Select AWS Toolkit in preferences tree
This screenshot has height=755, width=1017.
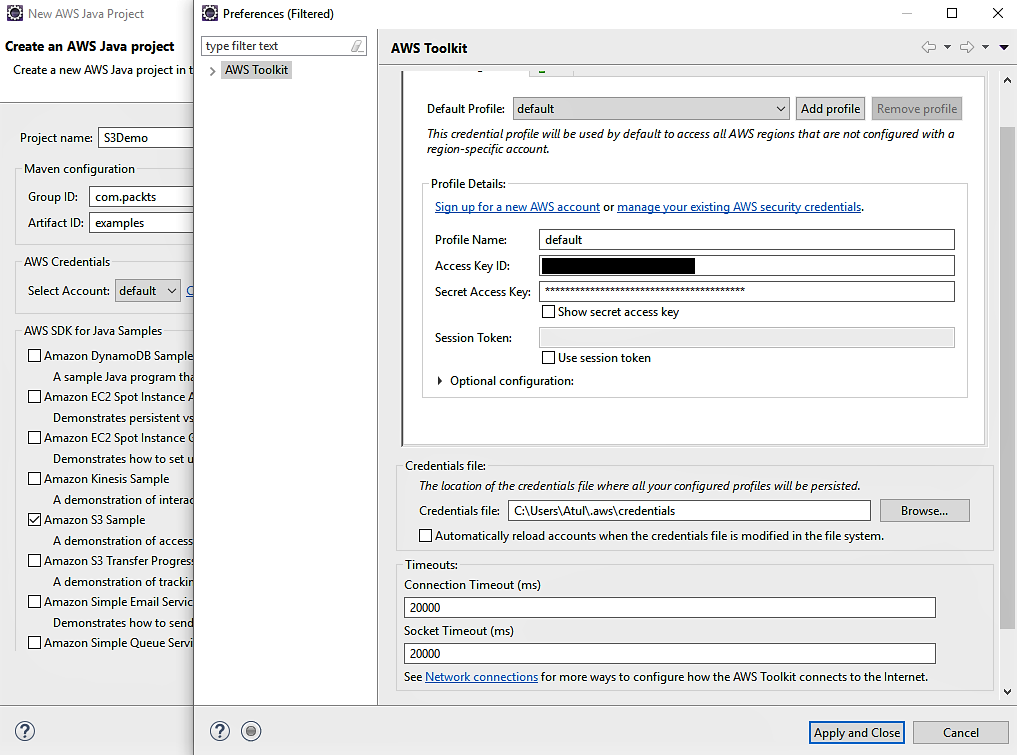tap(256, 70)
